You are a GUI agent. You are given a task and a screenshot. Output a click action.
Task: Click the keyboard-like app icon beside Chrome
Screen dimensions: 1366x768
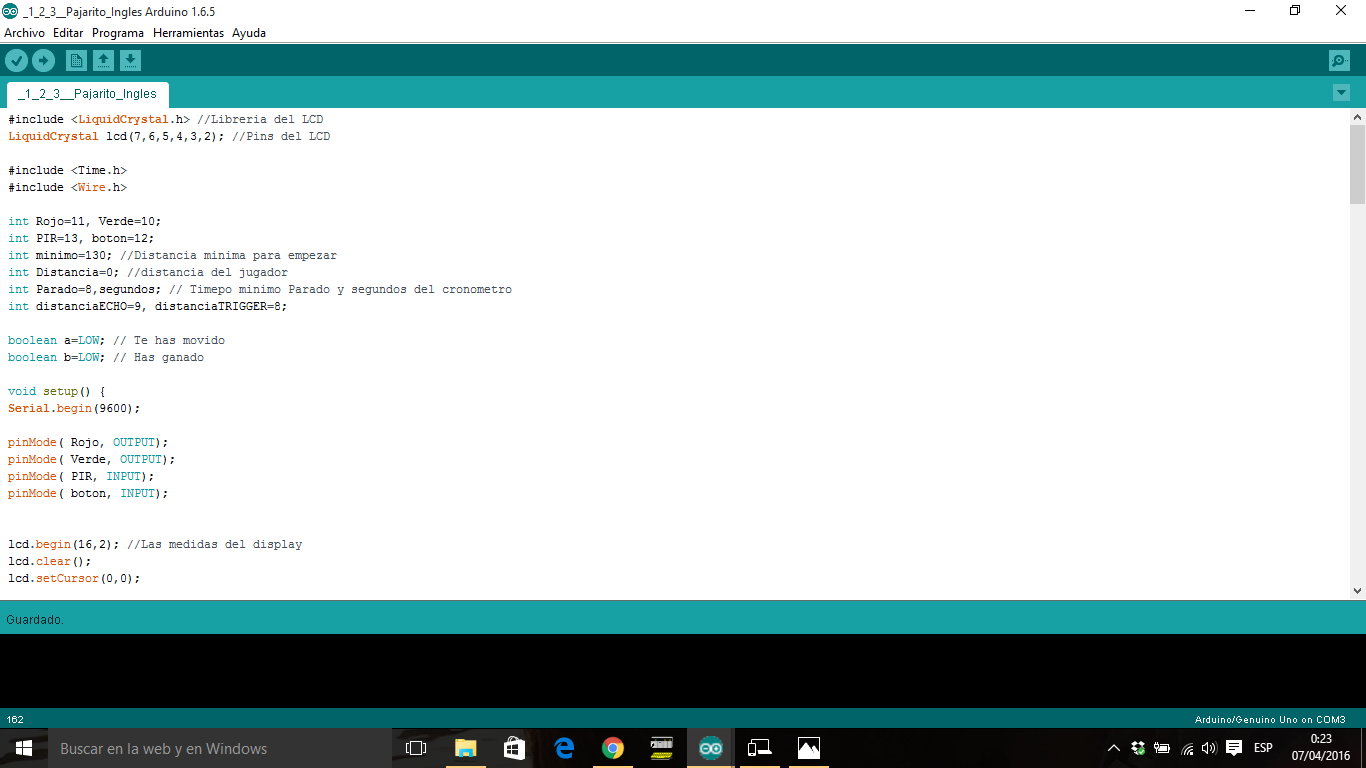point(662,748)
